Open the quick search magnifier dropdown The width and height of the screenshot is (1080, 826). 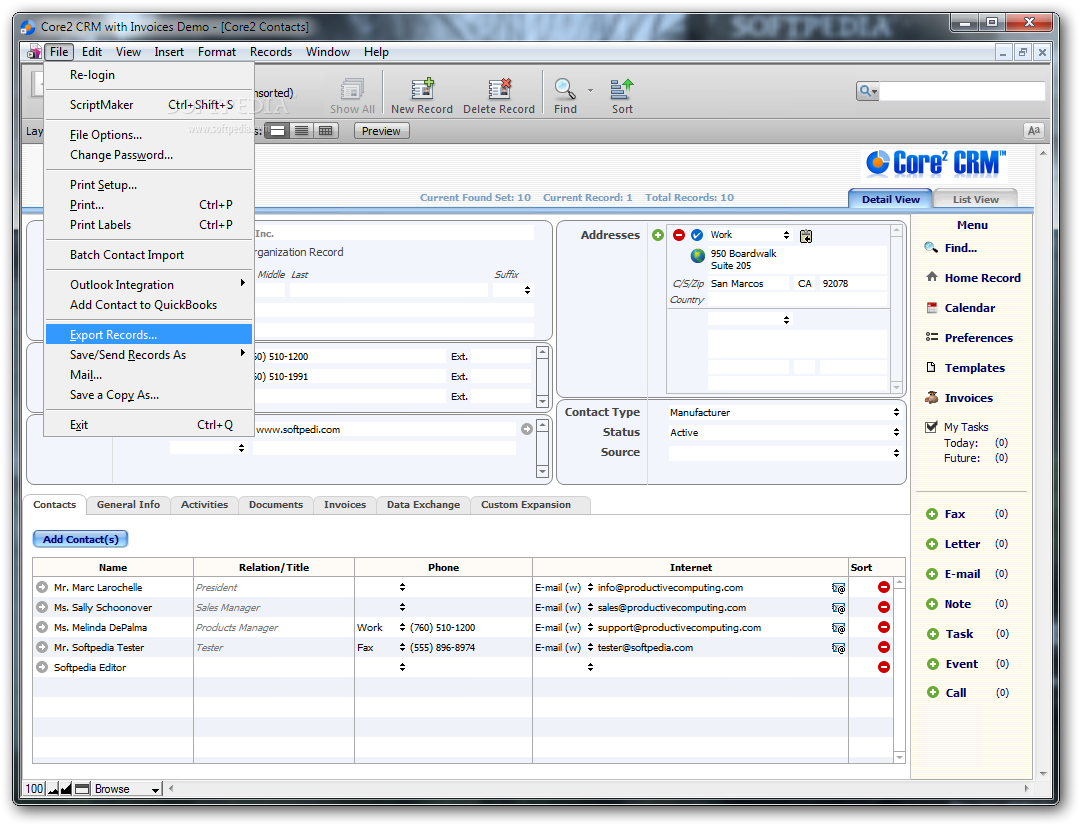pyautogui.click(x=868, y=91)
